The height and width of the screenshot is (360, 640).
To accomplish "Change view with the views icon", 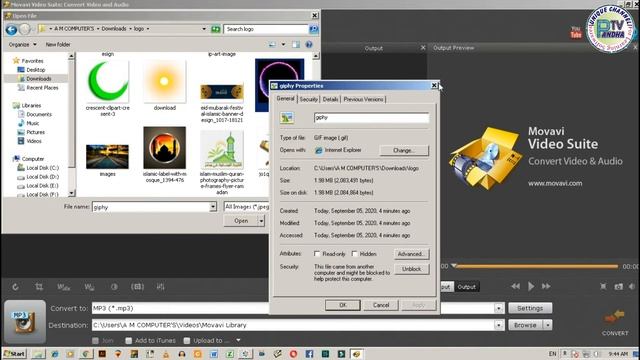I will (272, 44).
